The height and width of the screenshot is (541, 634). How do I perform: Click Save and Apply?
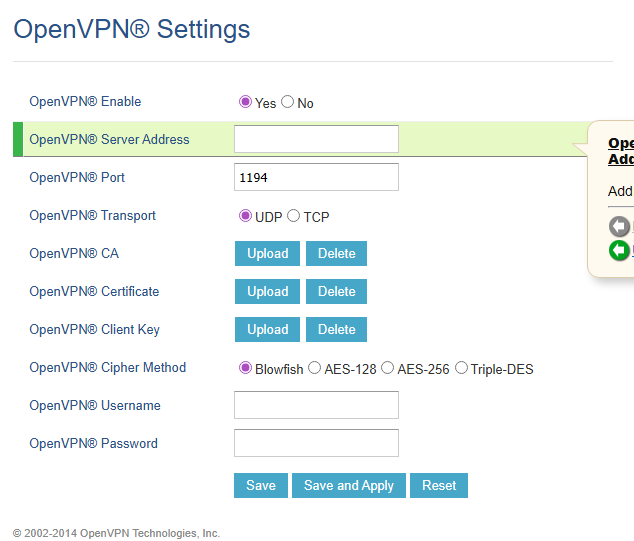pyautogui.click(x=349, y=486)
